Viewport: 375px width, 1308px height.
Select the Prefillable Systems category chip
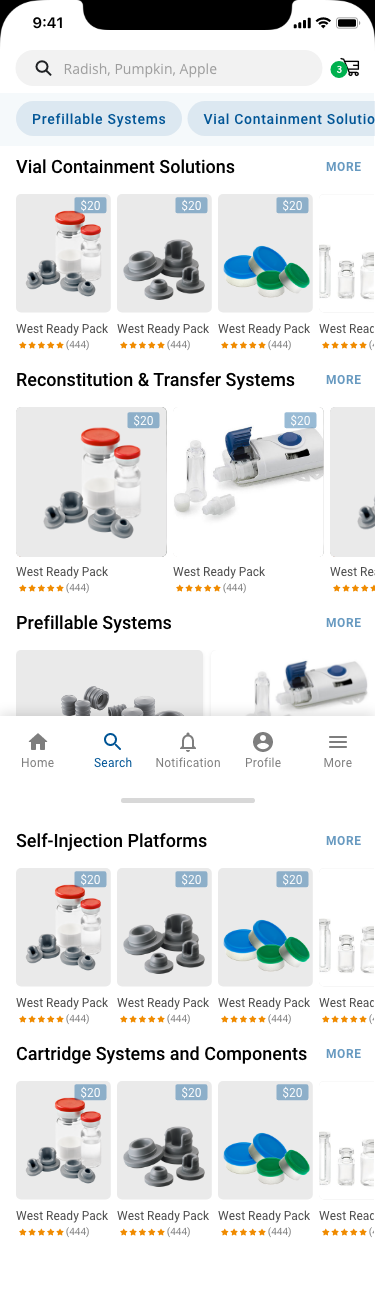99,119
